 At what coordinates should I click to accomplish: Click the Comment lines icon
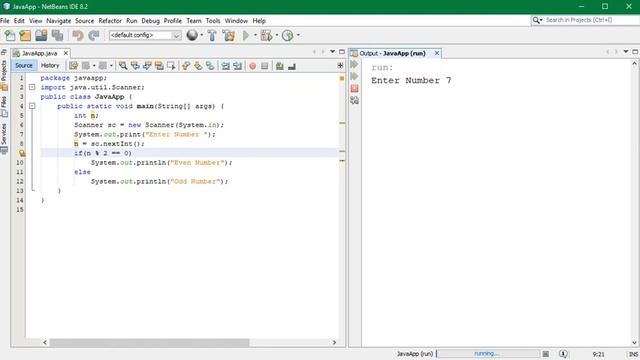pos(280,66)
